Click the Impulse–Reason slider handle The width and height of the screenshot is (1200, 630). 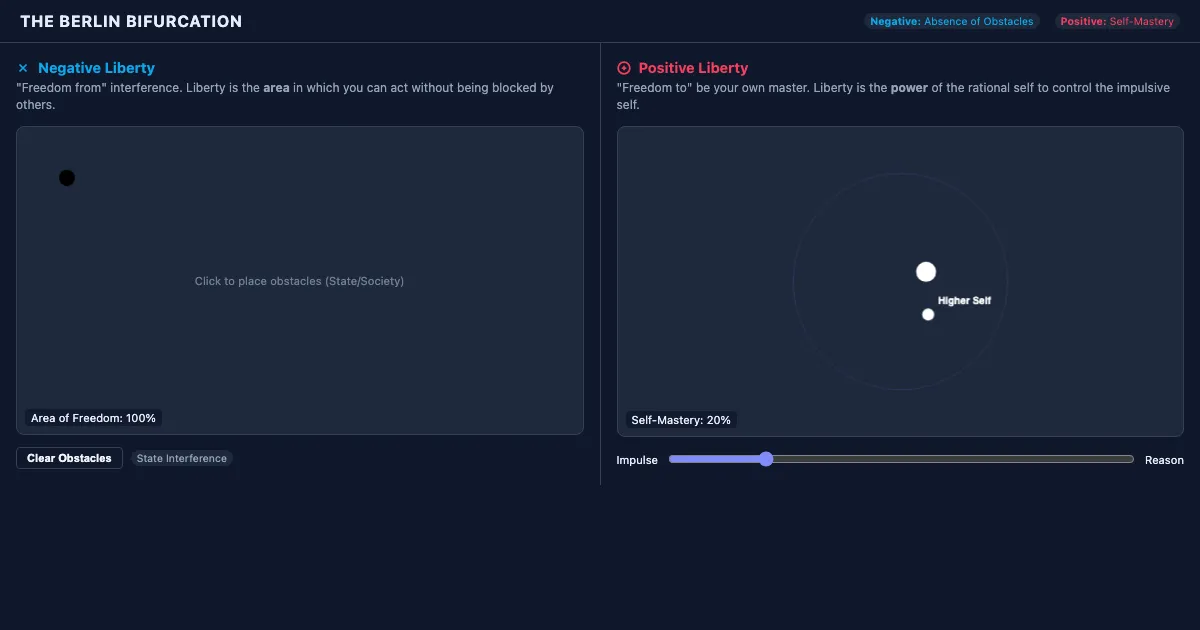pos(766,459)
